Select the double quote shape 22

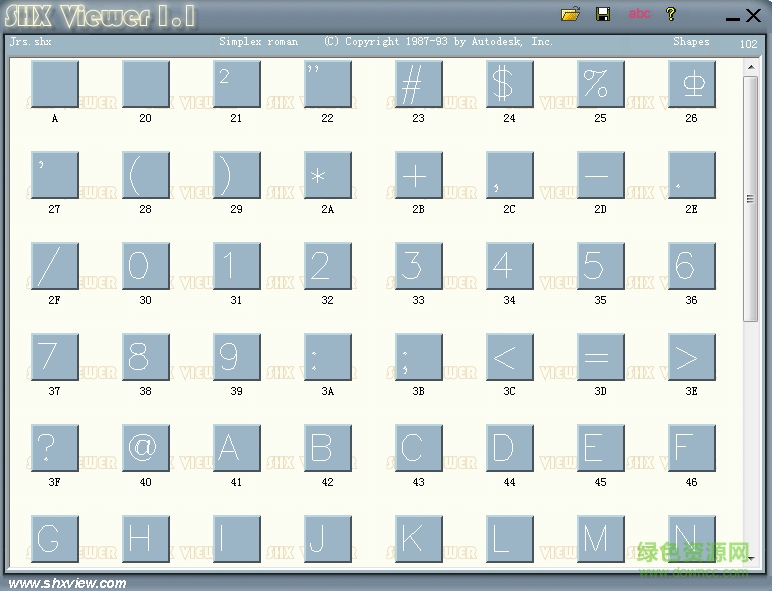pos(328,84)
